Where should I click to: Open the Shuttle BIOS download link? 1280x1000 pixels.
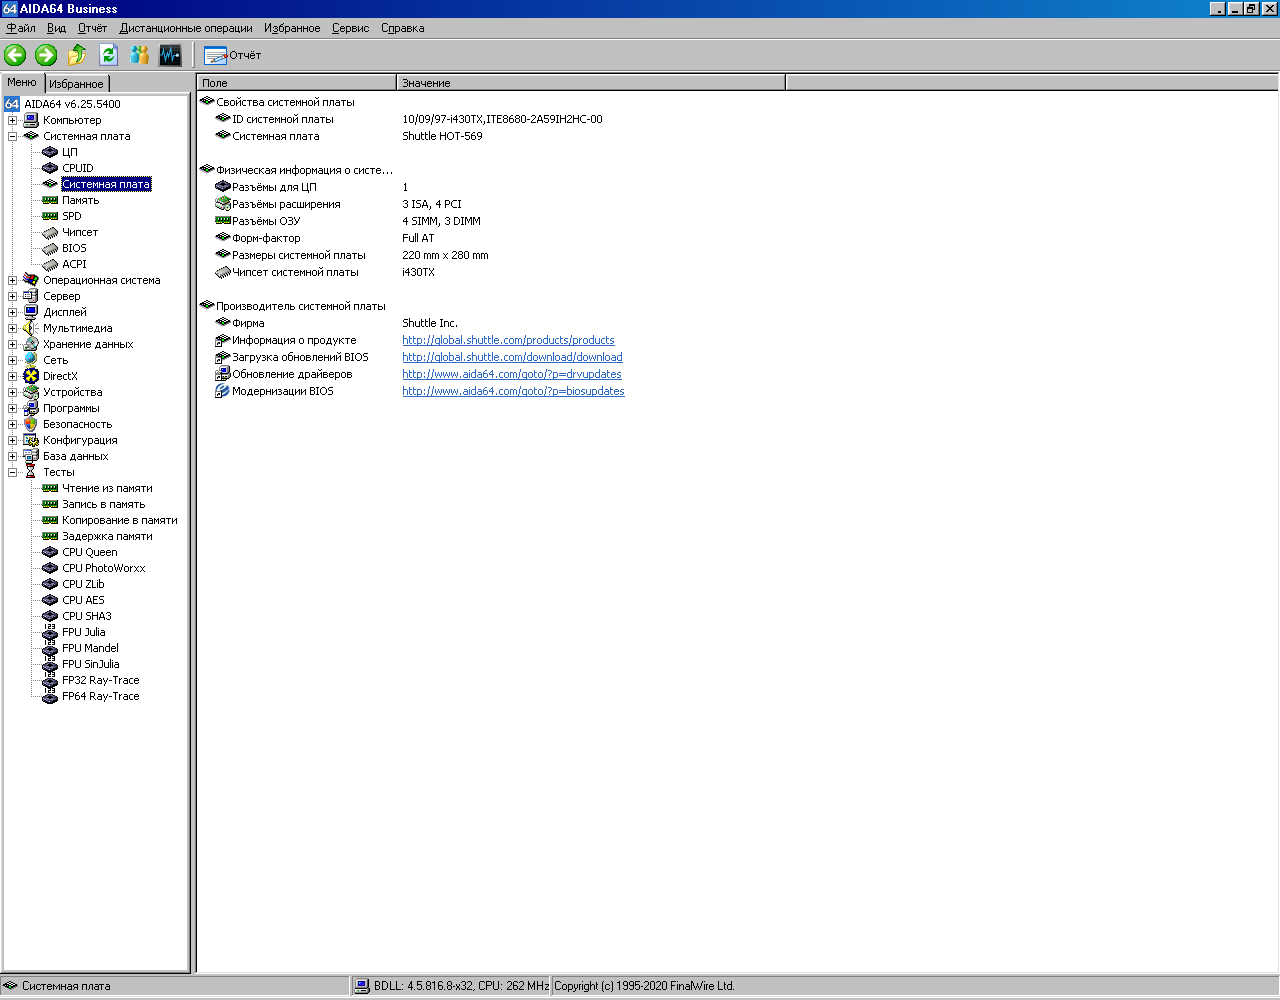point(512,357)
